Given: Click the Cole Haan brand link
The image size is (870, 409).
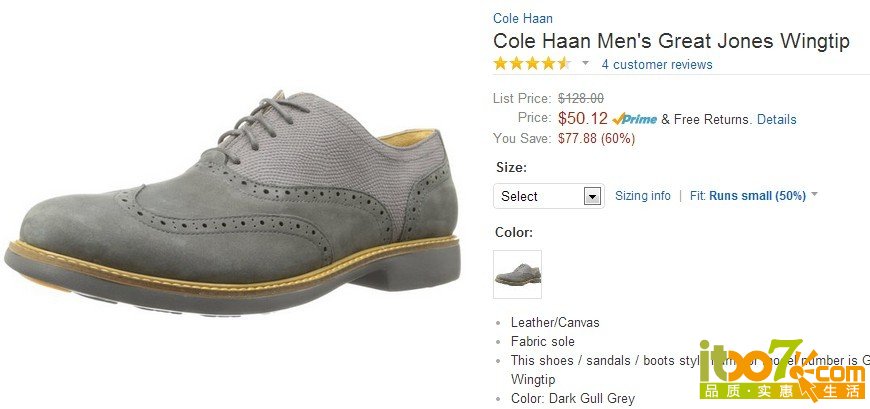Looking at the screenshot, I should click(523, 18).
